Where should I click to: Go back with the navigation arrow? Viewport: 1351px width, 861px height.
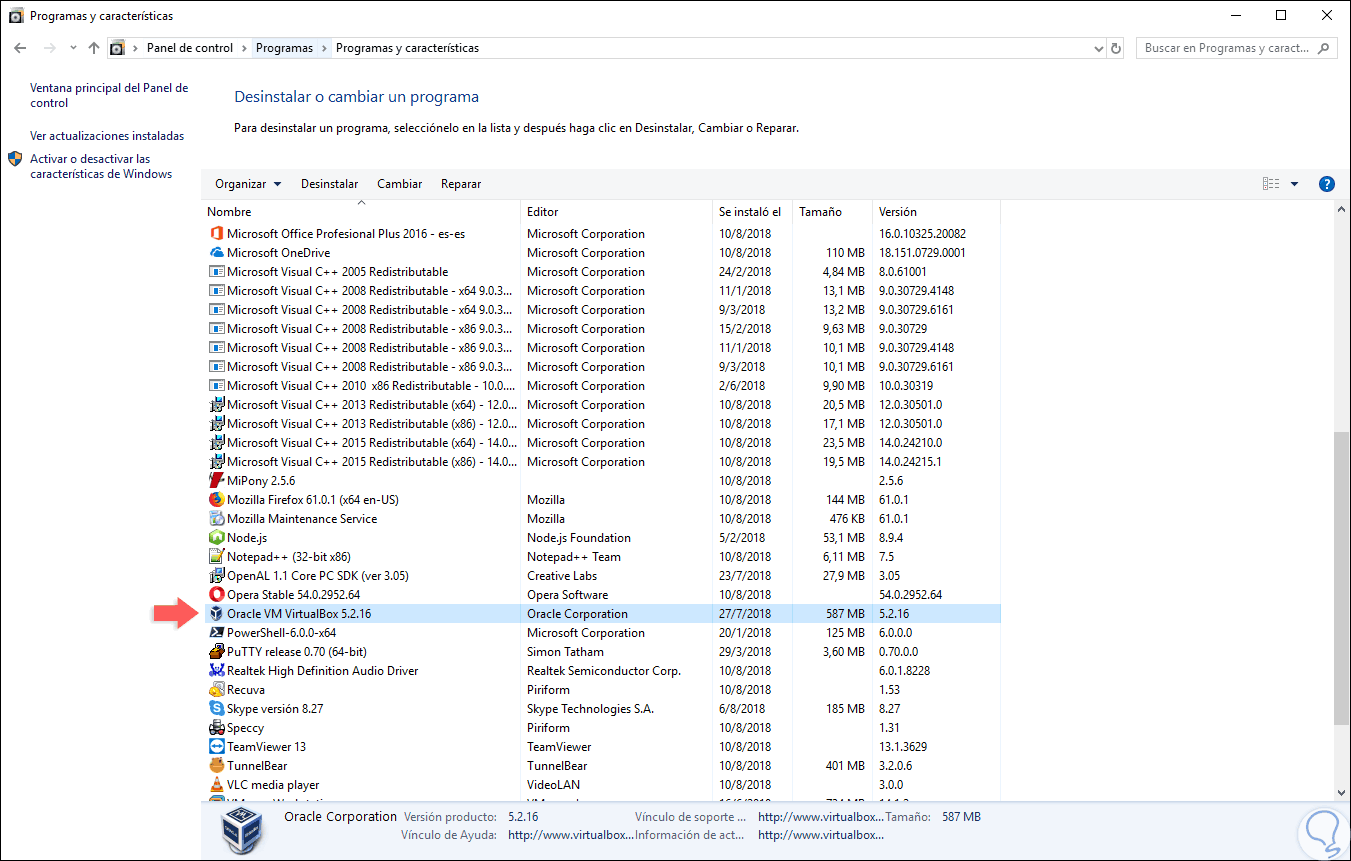point(20,48)
